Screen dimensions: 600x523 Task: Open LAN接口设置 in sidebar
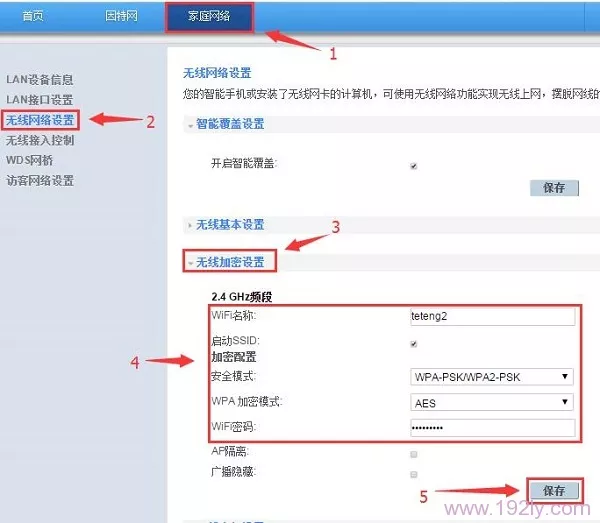tap(40, 100)
